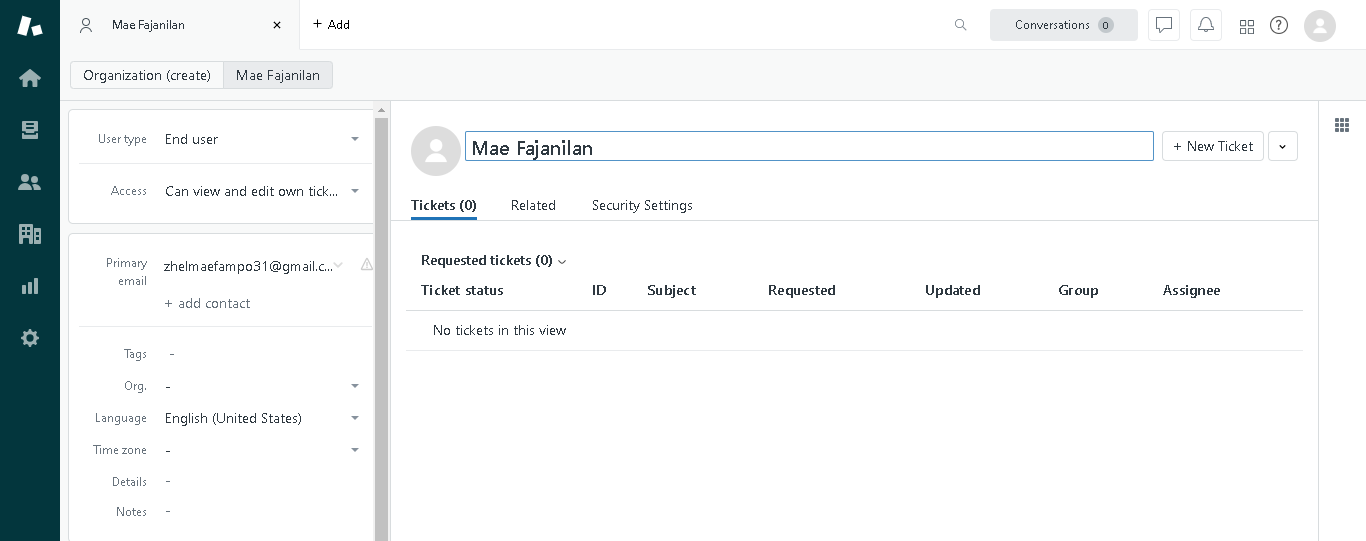Screen dimensions: 1366x541
Task: Open dropdown arrow beside New Ticket
Action: [x=1282, y=146]
